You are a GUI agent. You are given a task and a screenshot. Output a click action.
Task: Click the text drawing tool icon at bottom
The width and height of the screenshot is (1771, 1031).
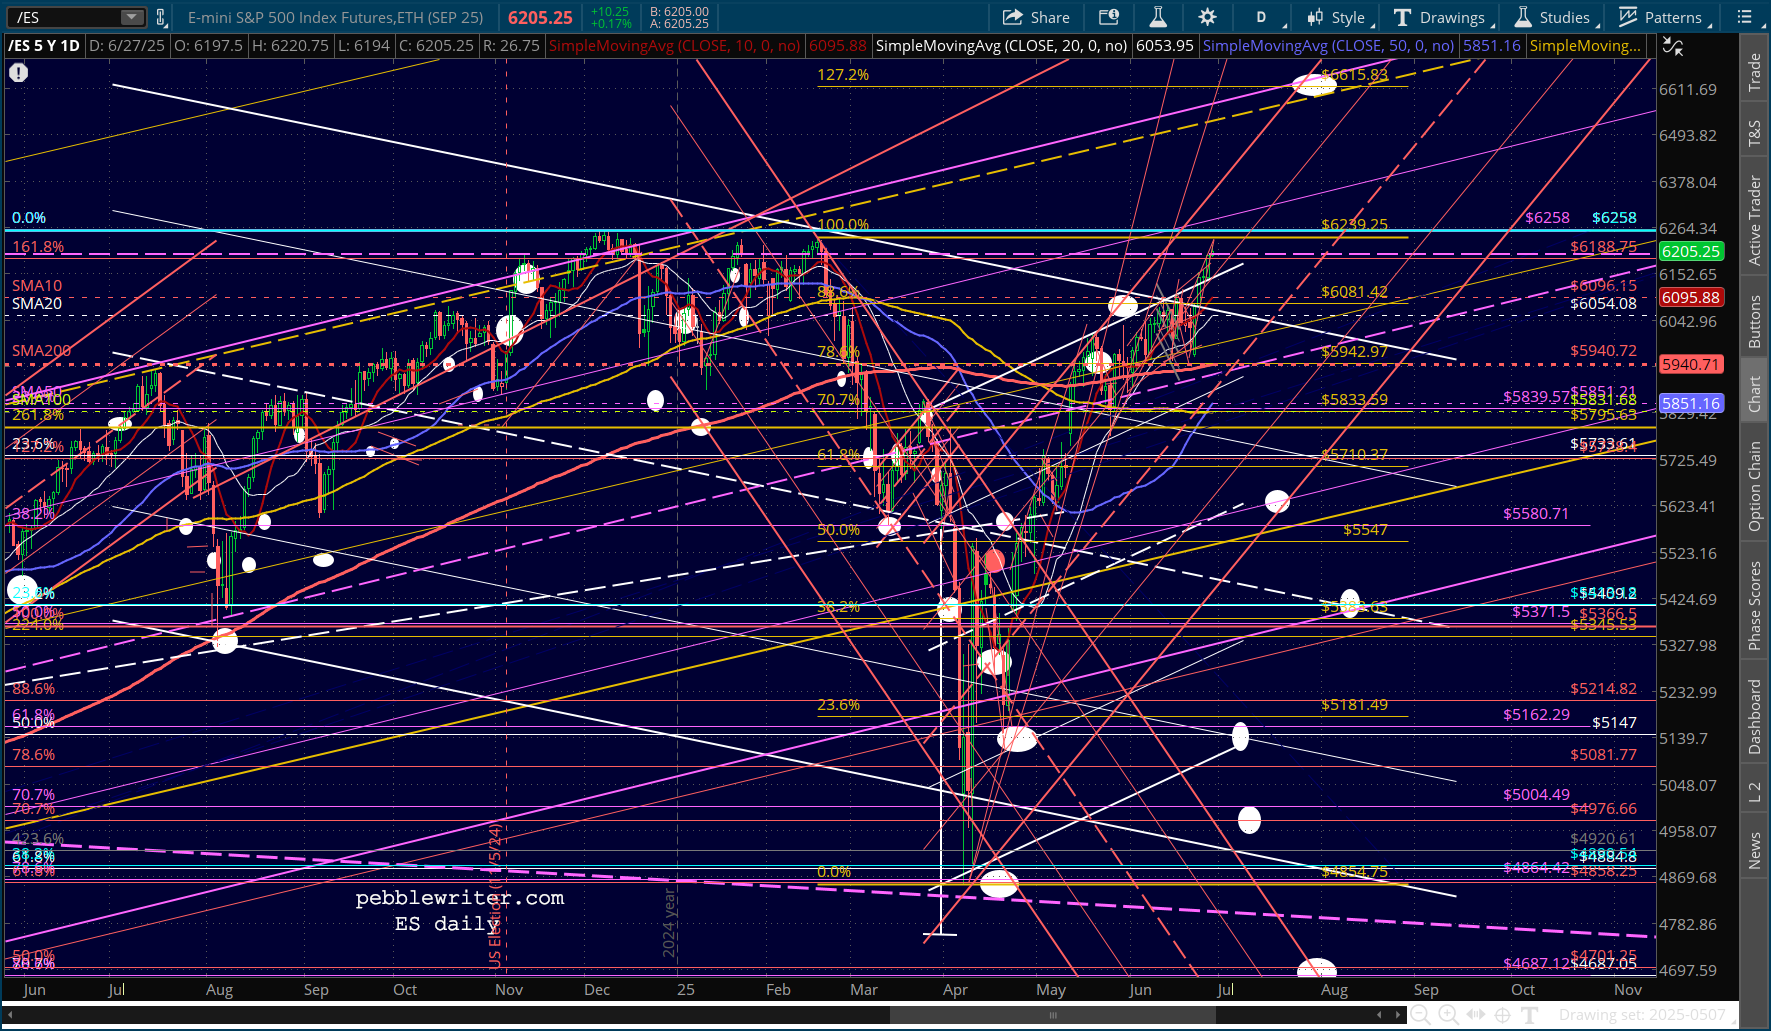(1529, 1015)
